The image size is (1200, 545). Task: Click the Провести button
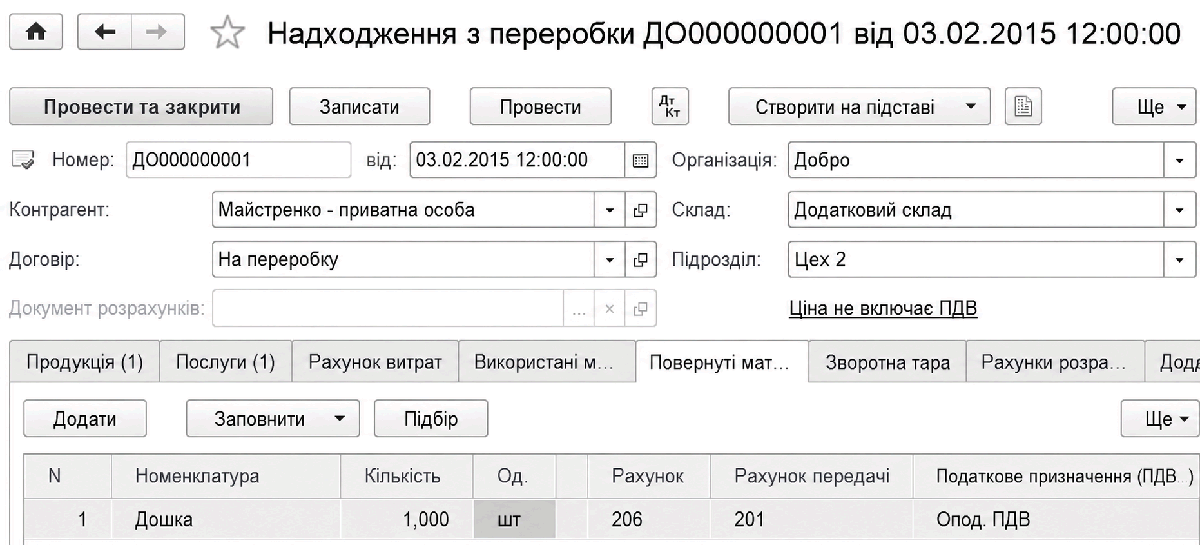click(540, 107)
